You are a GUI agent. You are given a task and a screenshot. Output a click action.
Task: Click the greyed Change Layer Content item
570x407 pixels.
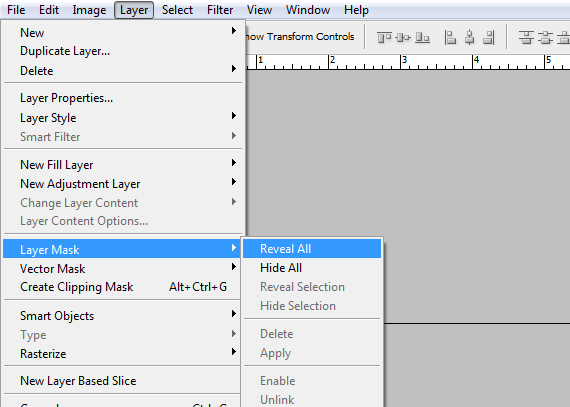click(x=122, y=203)
